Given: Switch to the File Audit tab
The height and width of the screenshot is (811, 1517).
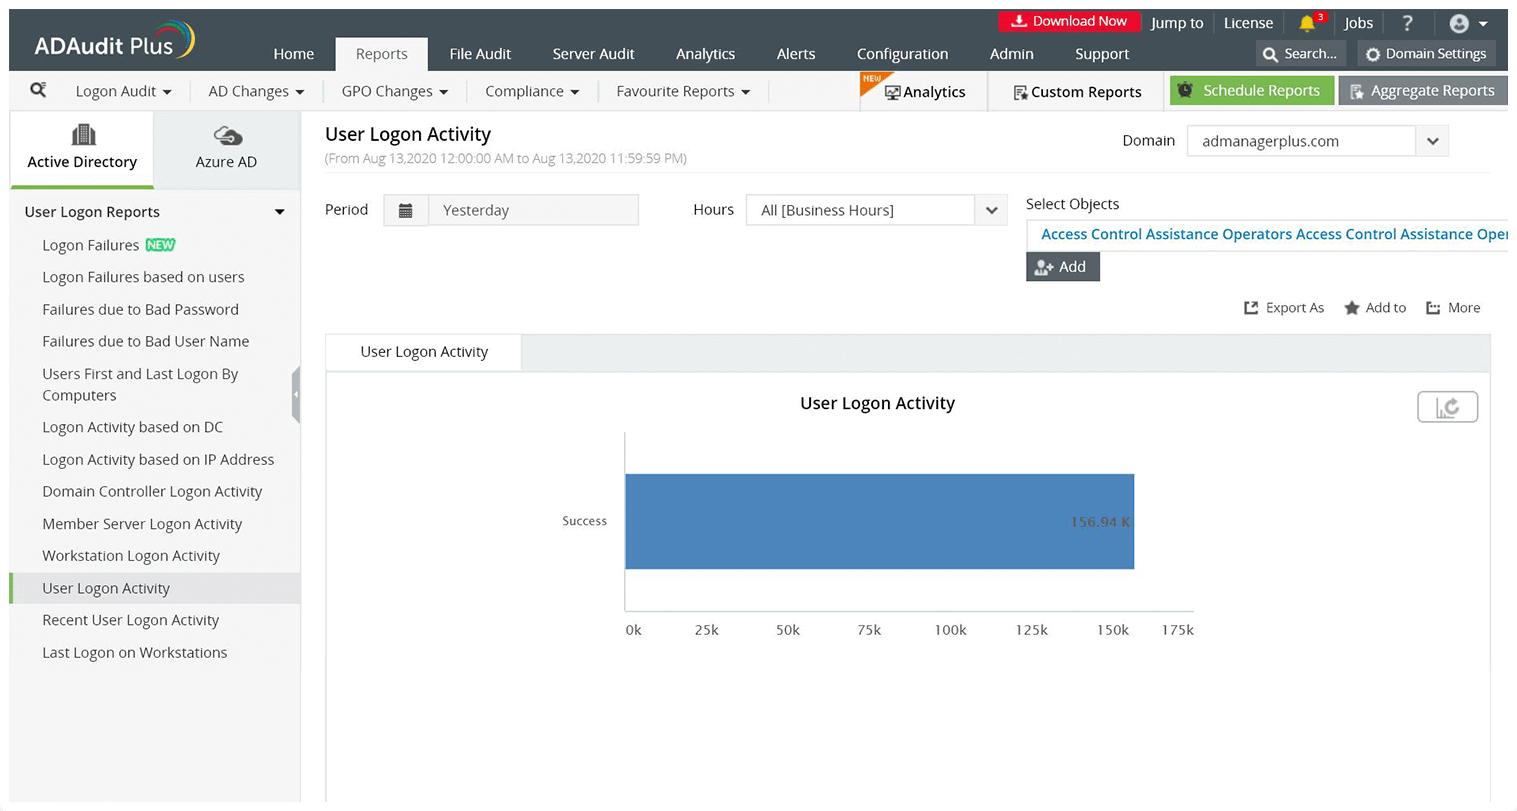Looking at the screenshot, I should [x=480, y=54].
